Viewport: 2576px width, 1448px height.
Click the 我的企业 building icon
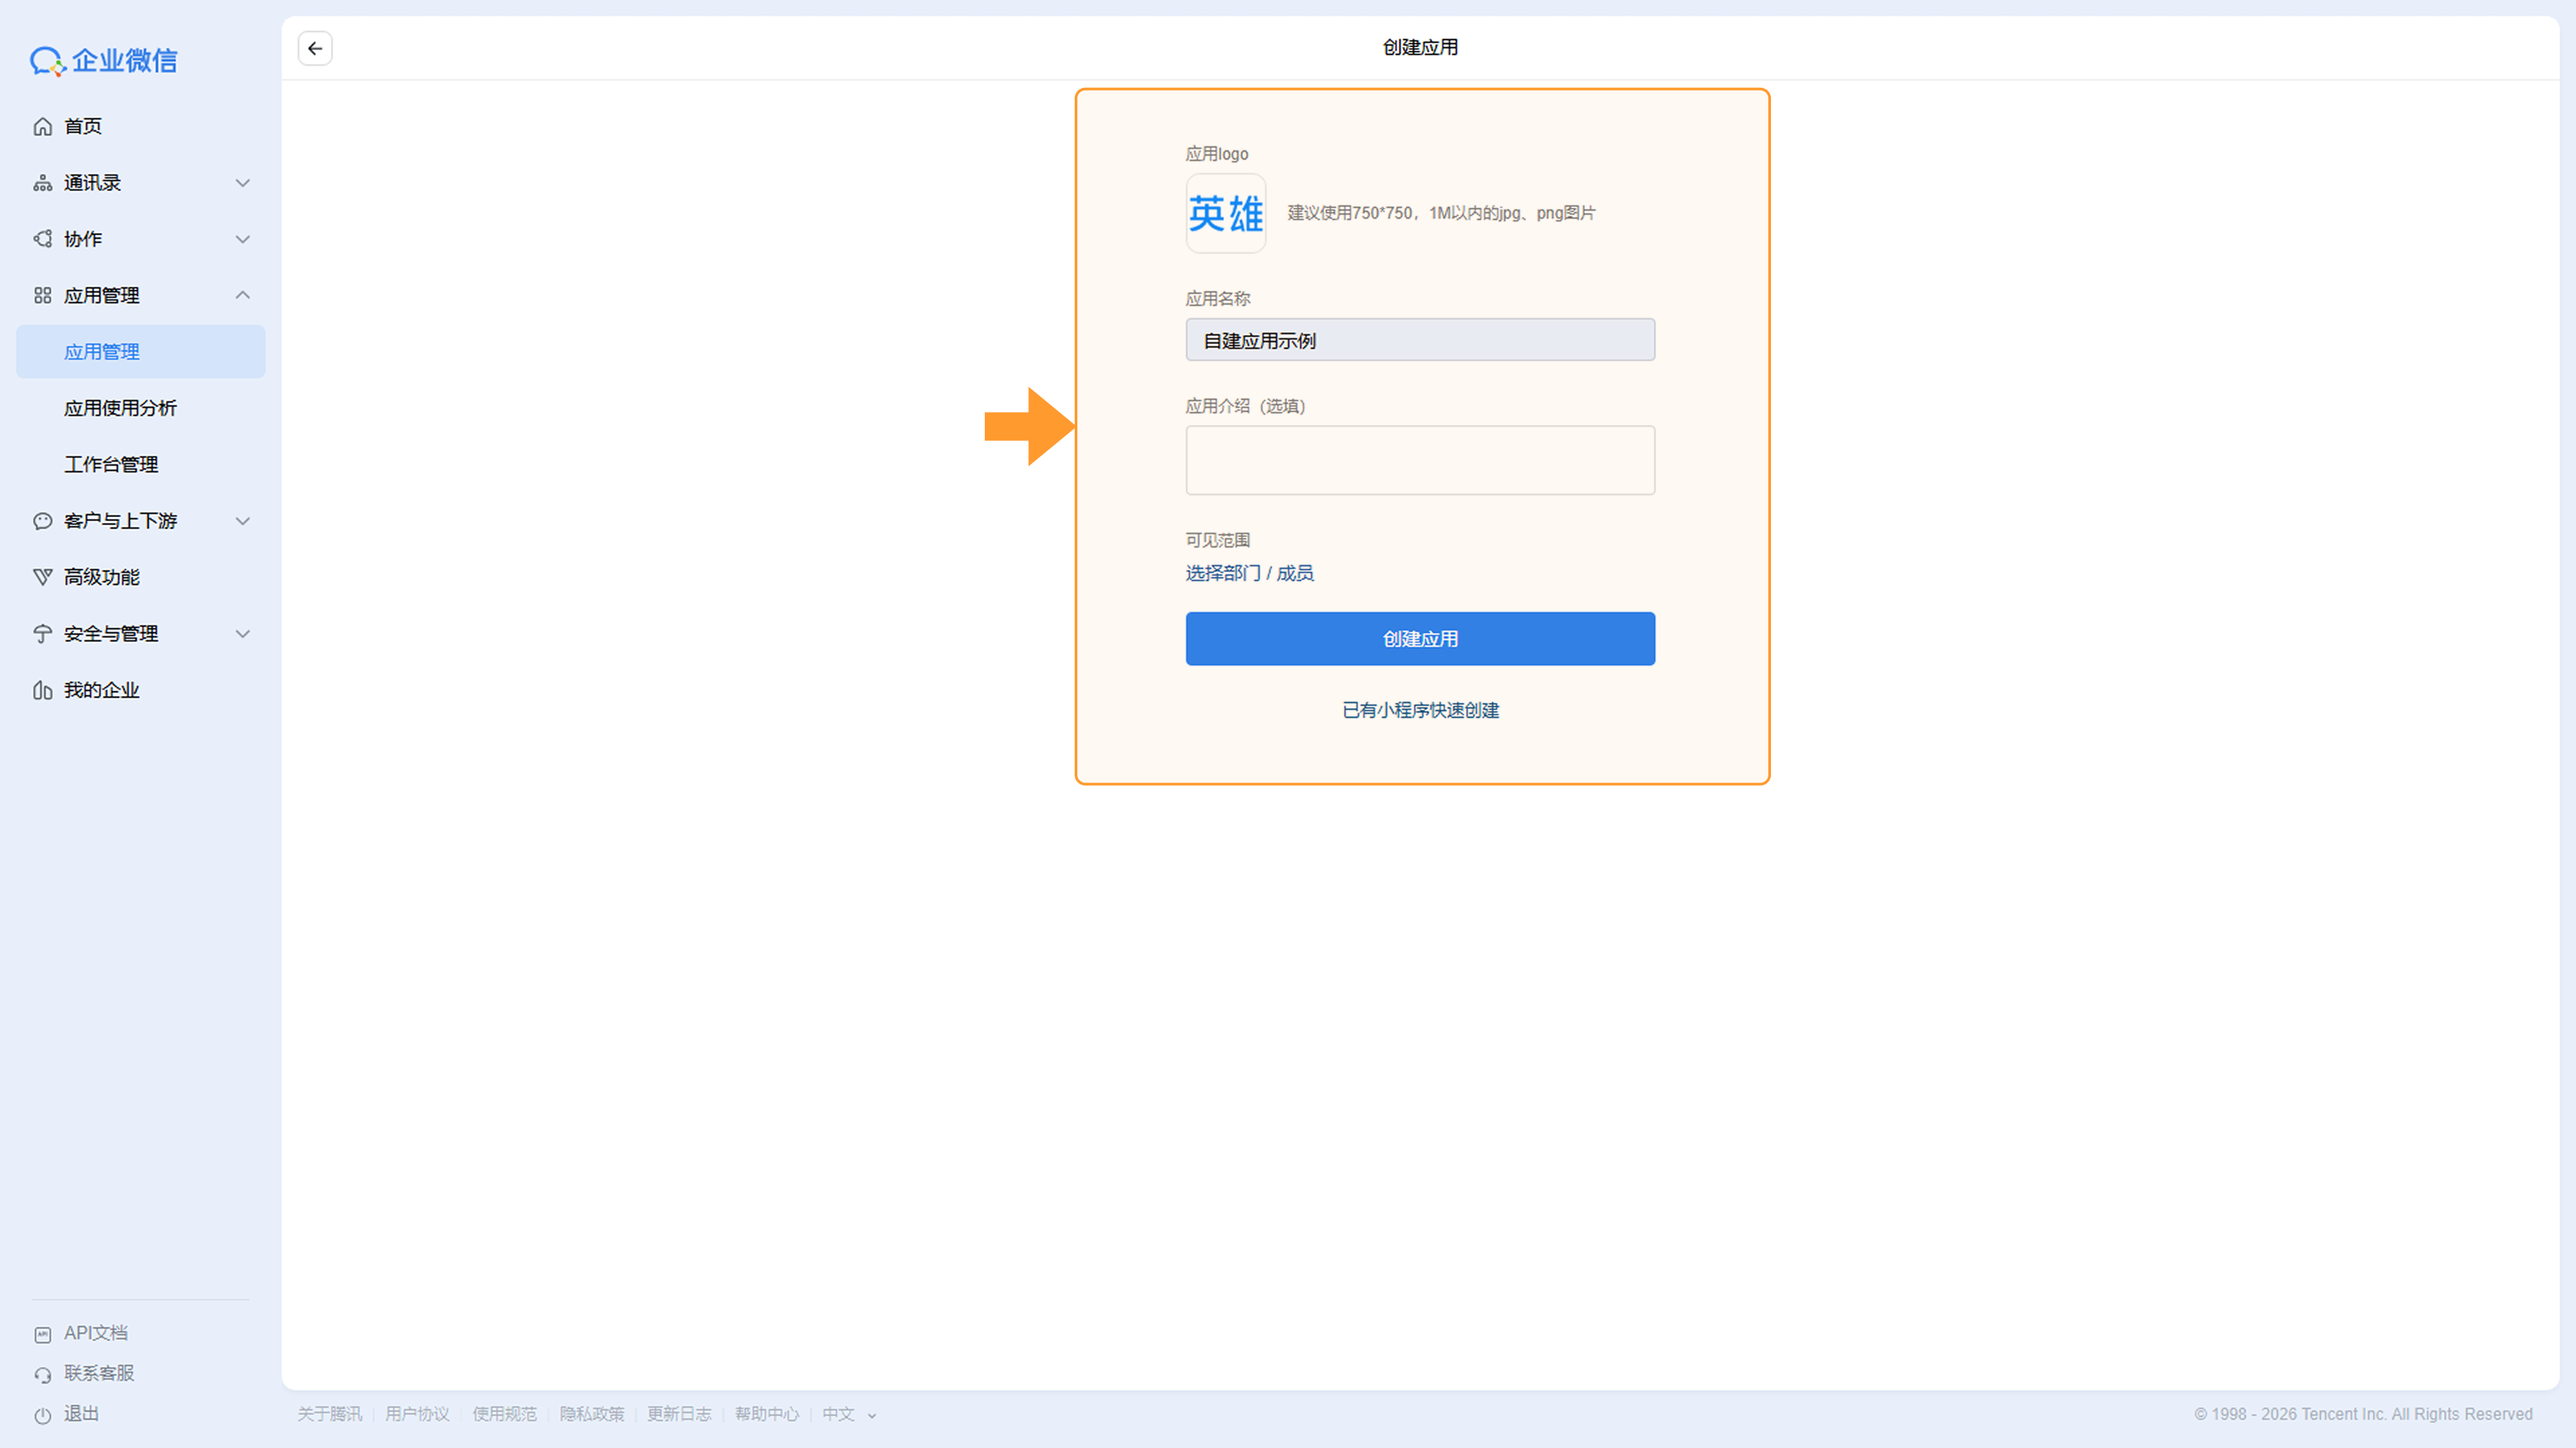pyautogui.click(x=42, y=690)
